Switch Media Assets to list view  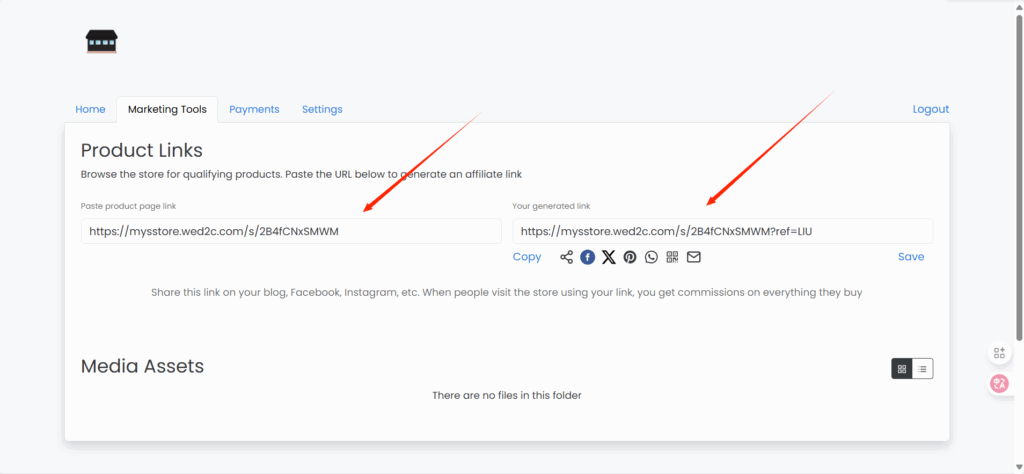click(x=922, y=369)
